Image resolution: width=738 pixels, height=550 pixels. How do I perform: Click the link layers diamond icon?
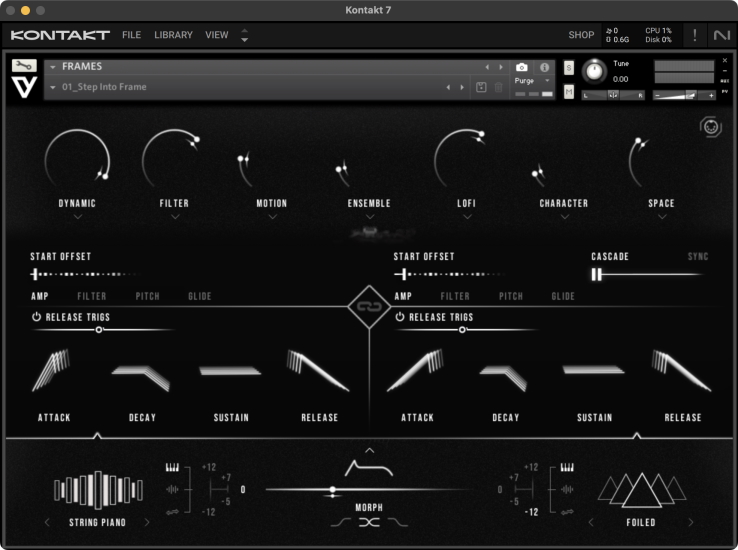point(369,307)
